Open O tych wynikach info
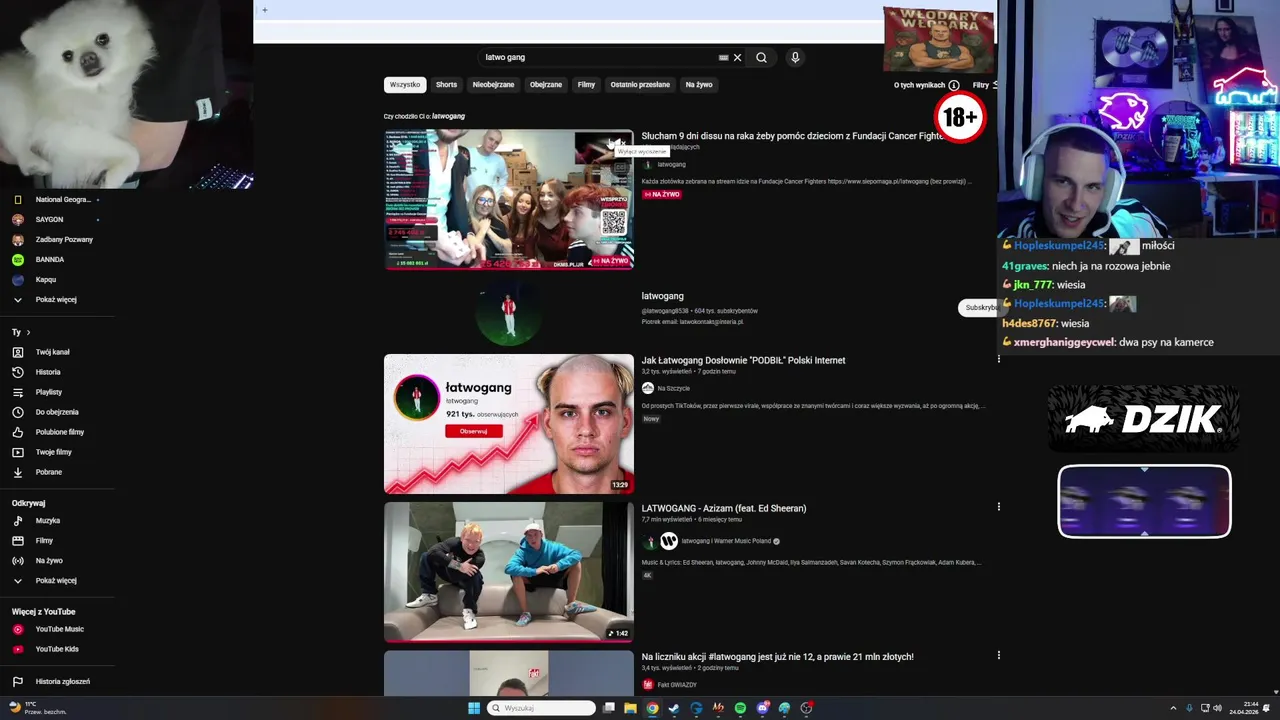 click(926, 85)
